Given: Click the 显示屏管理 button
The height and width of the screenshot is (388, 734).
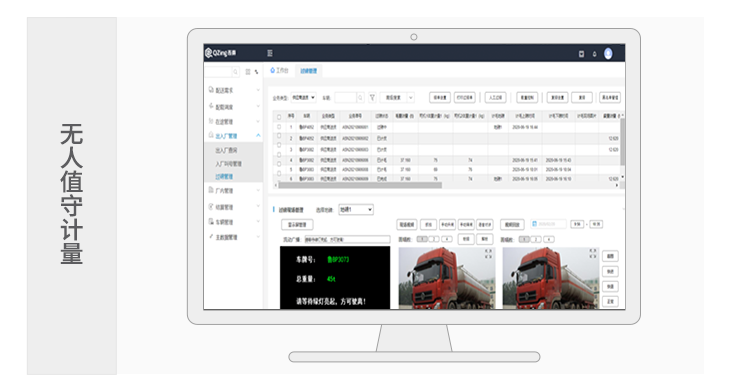Looking at the screenshot, I should [x=297, y=225].
